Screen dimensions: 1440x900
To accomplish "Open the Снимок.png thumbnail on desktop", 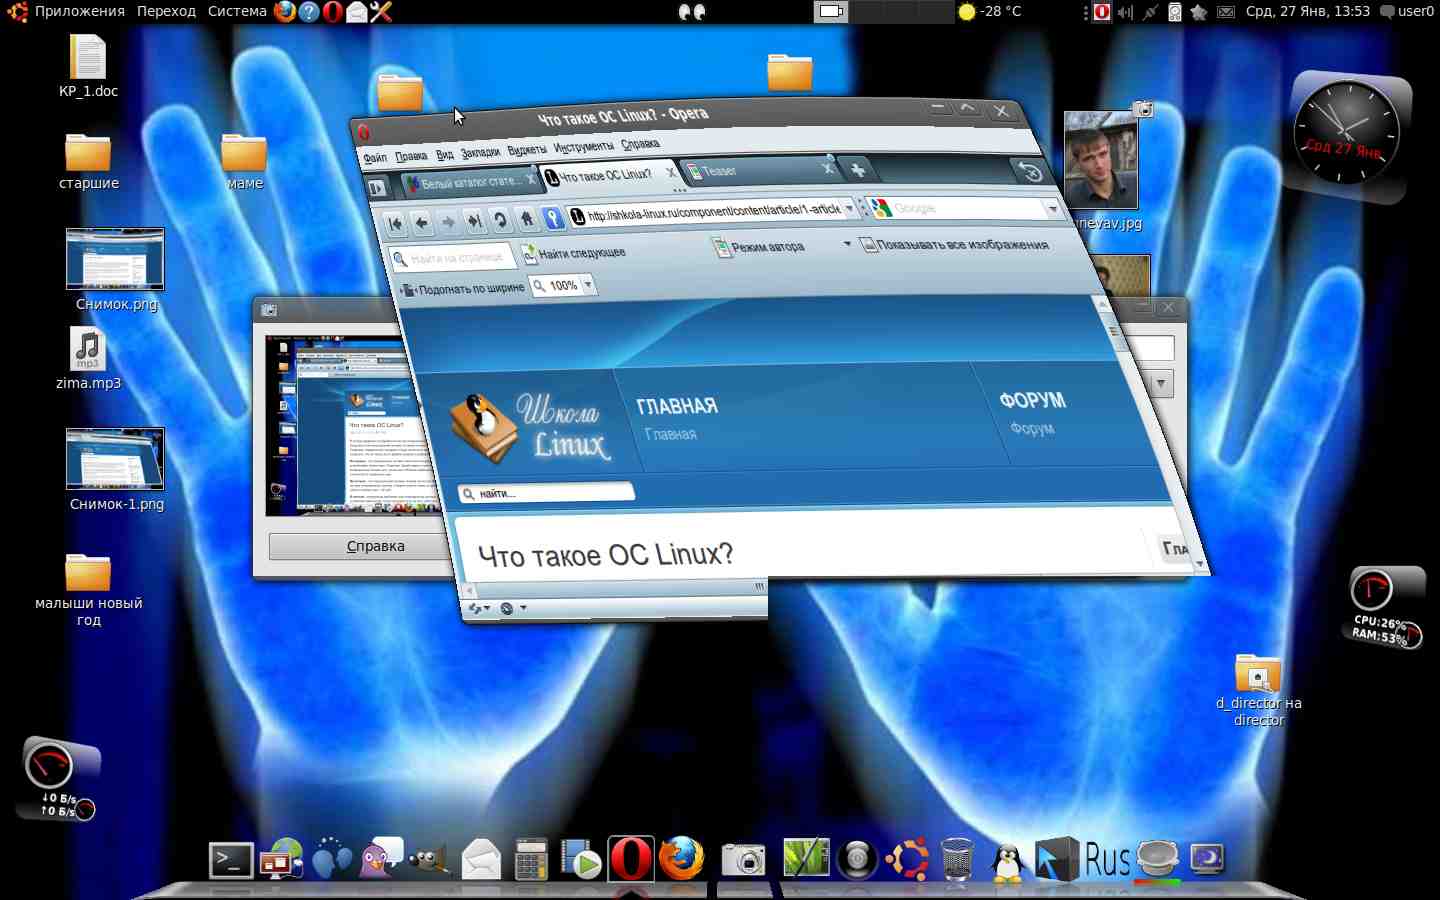I will point(115,259).
